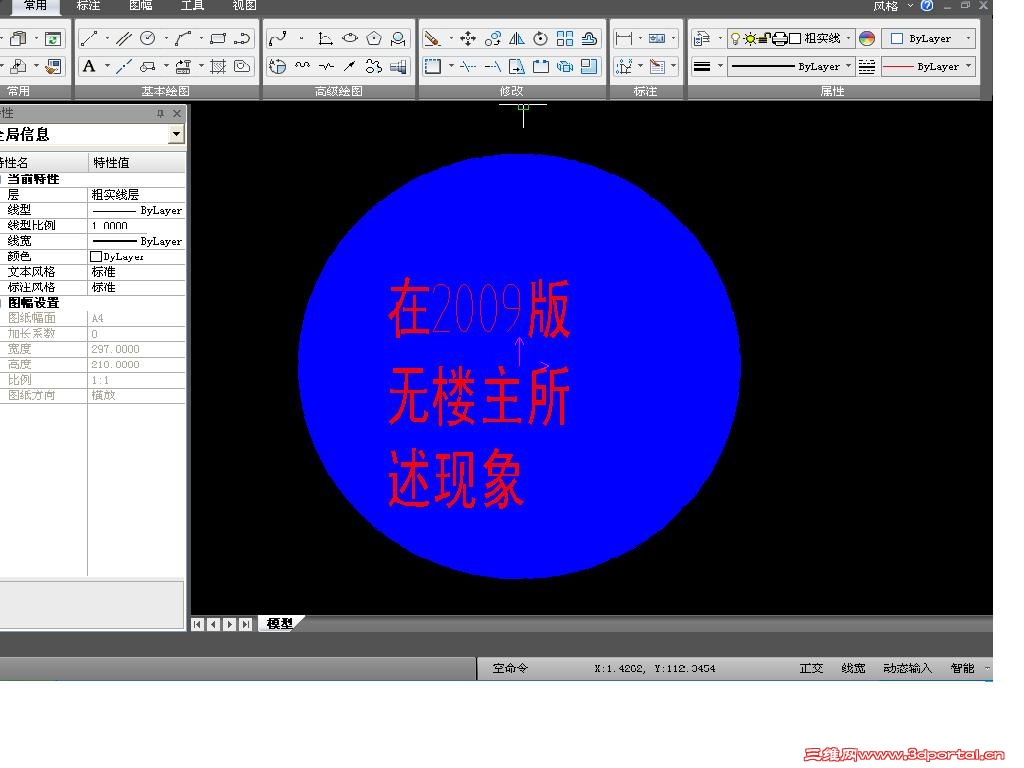Switch to the 标注 ribbon tab
The height and width of the screenshot is (768, 1024).
[x=88, y=6]
